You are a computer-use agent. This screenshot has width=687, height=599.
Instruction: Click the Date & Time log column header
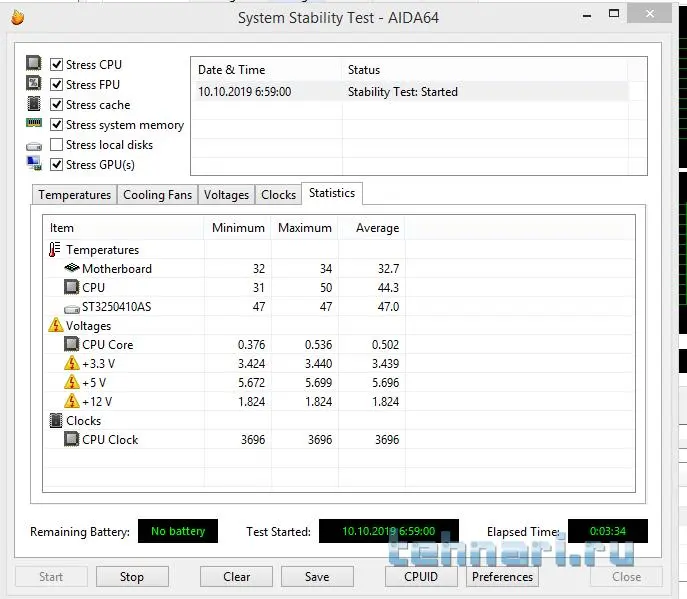tap(266, 70)
